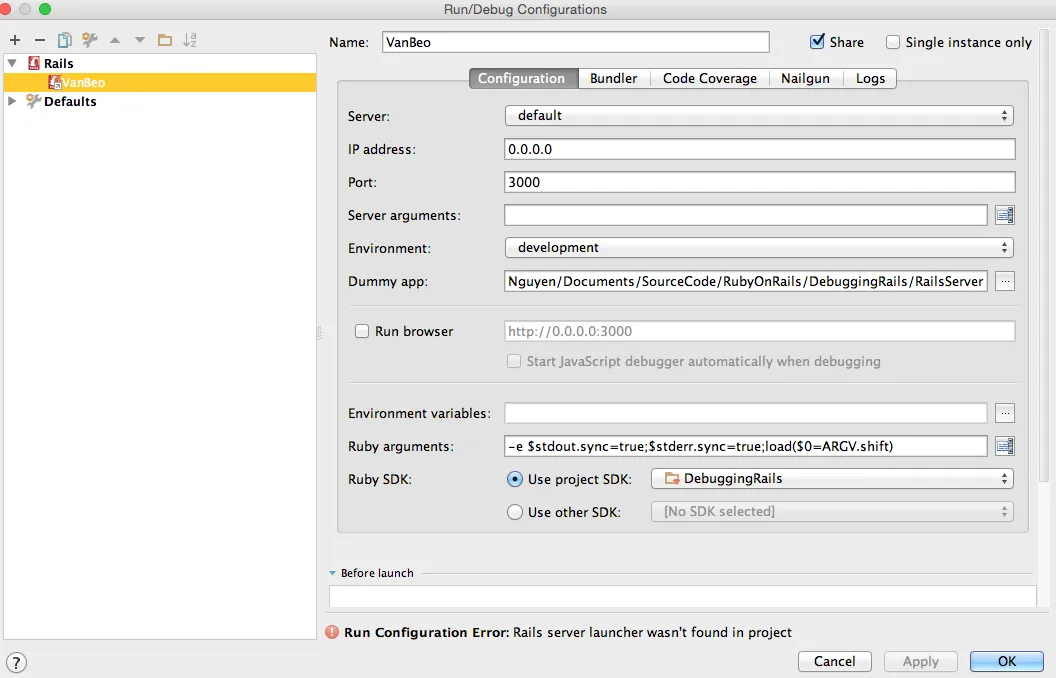
Task: Click the Apply button
Action: pyautogui.click(x=921, y=661)
